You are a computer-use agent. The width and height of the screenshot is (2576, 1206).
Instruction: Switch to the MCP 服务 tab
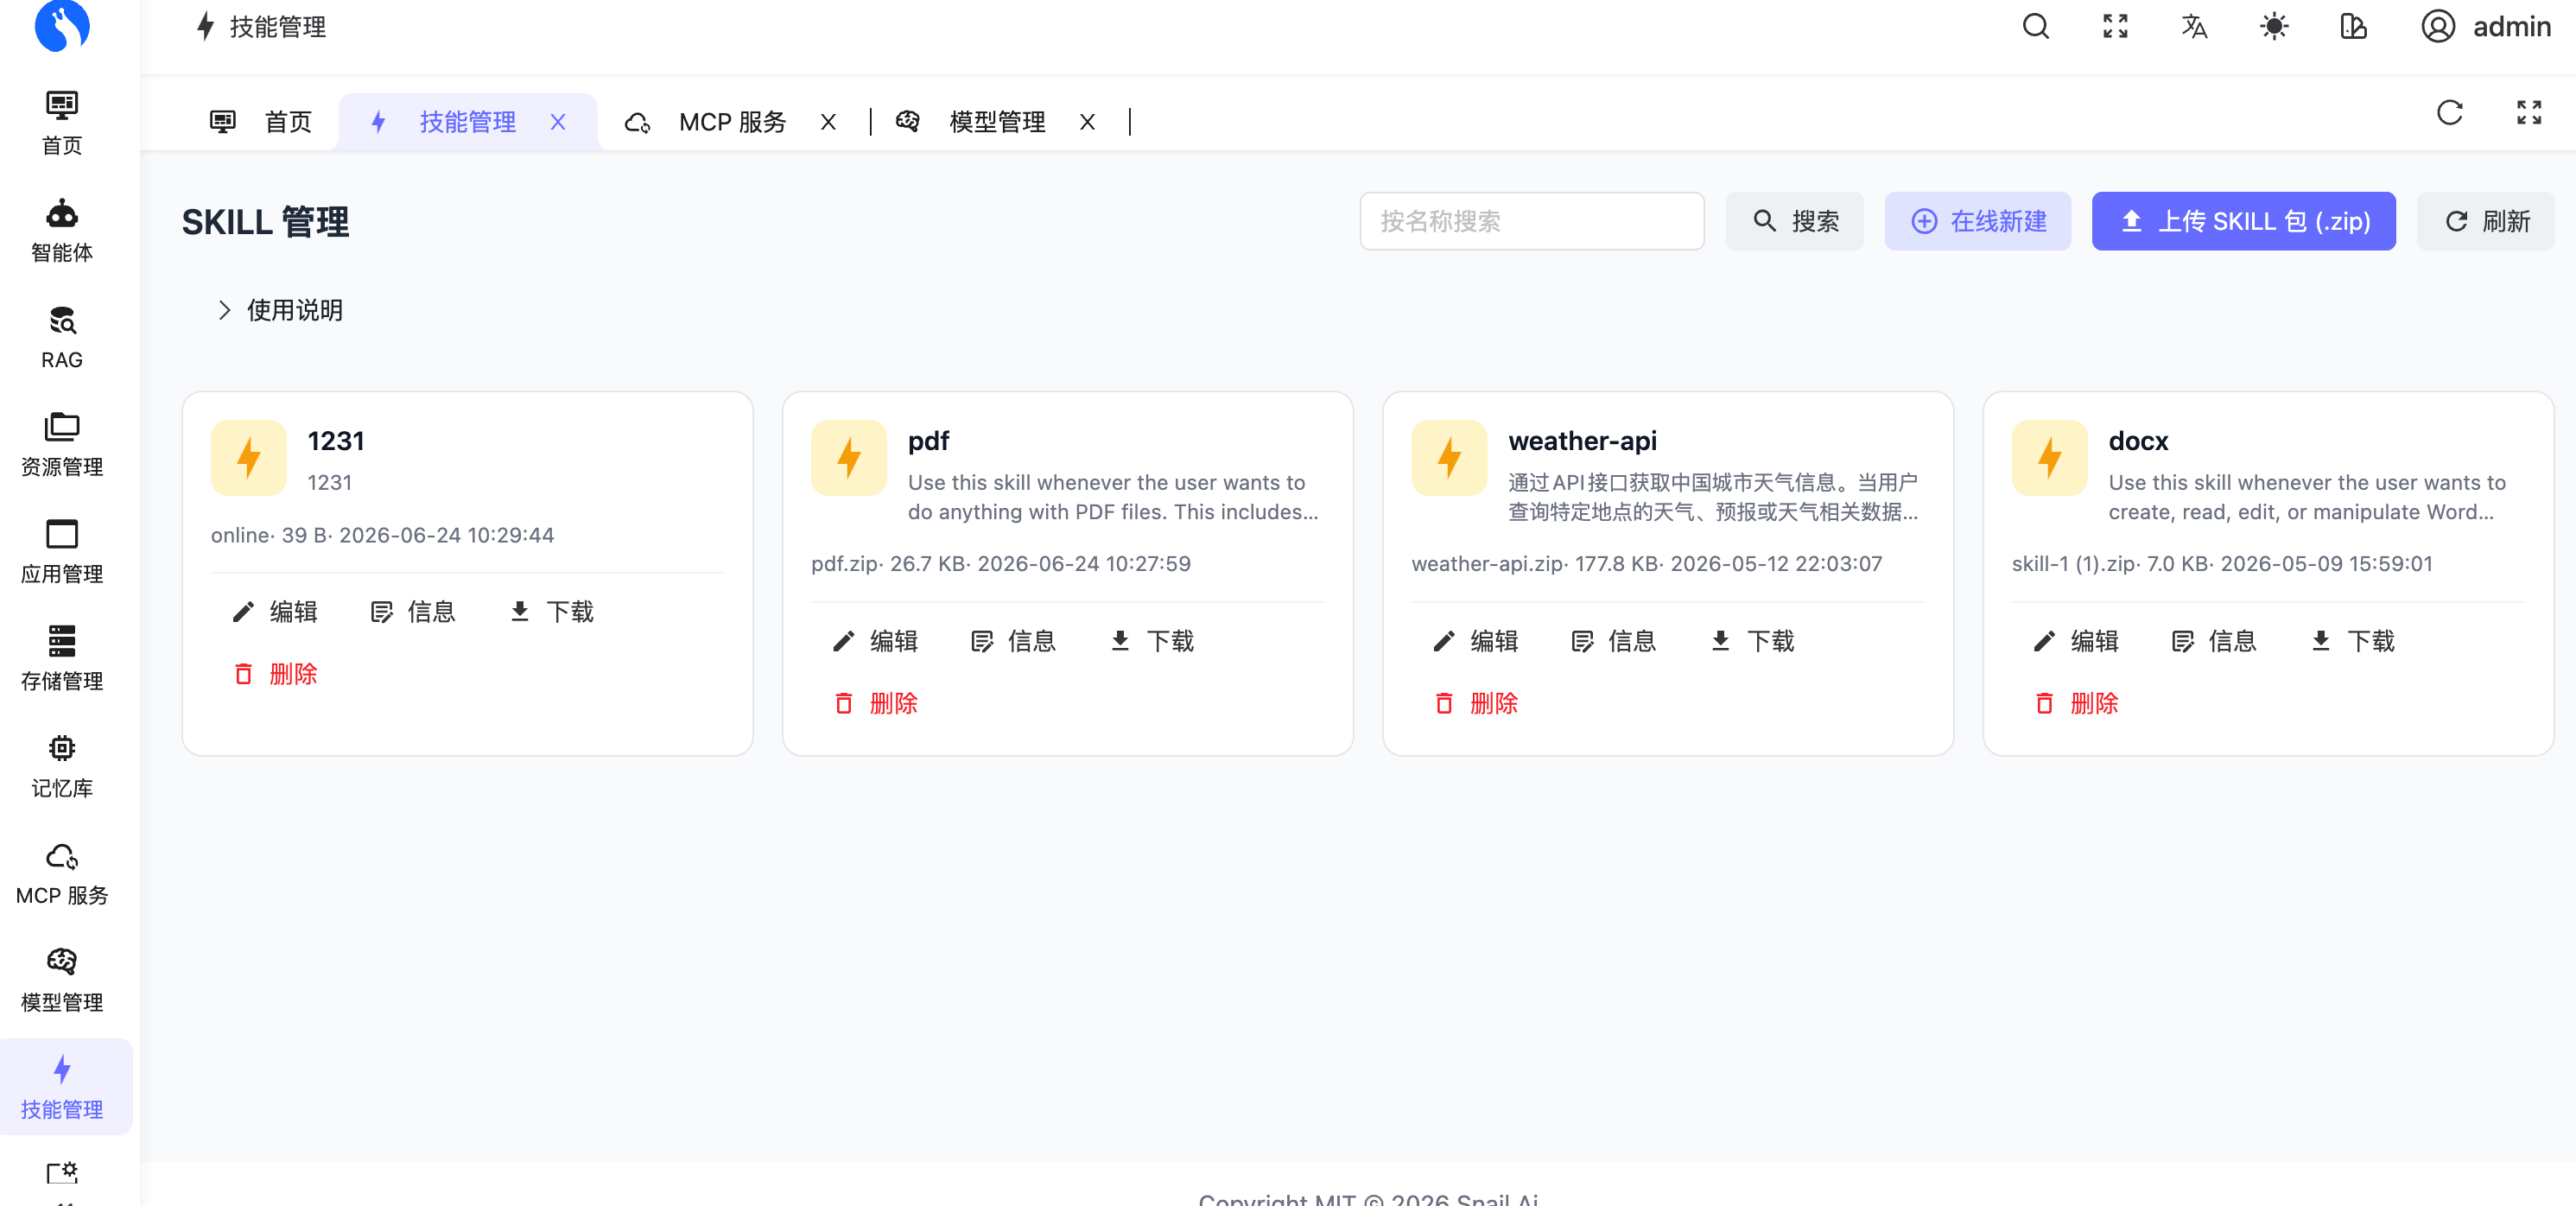point(732,122)
